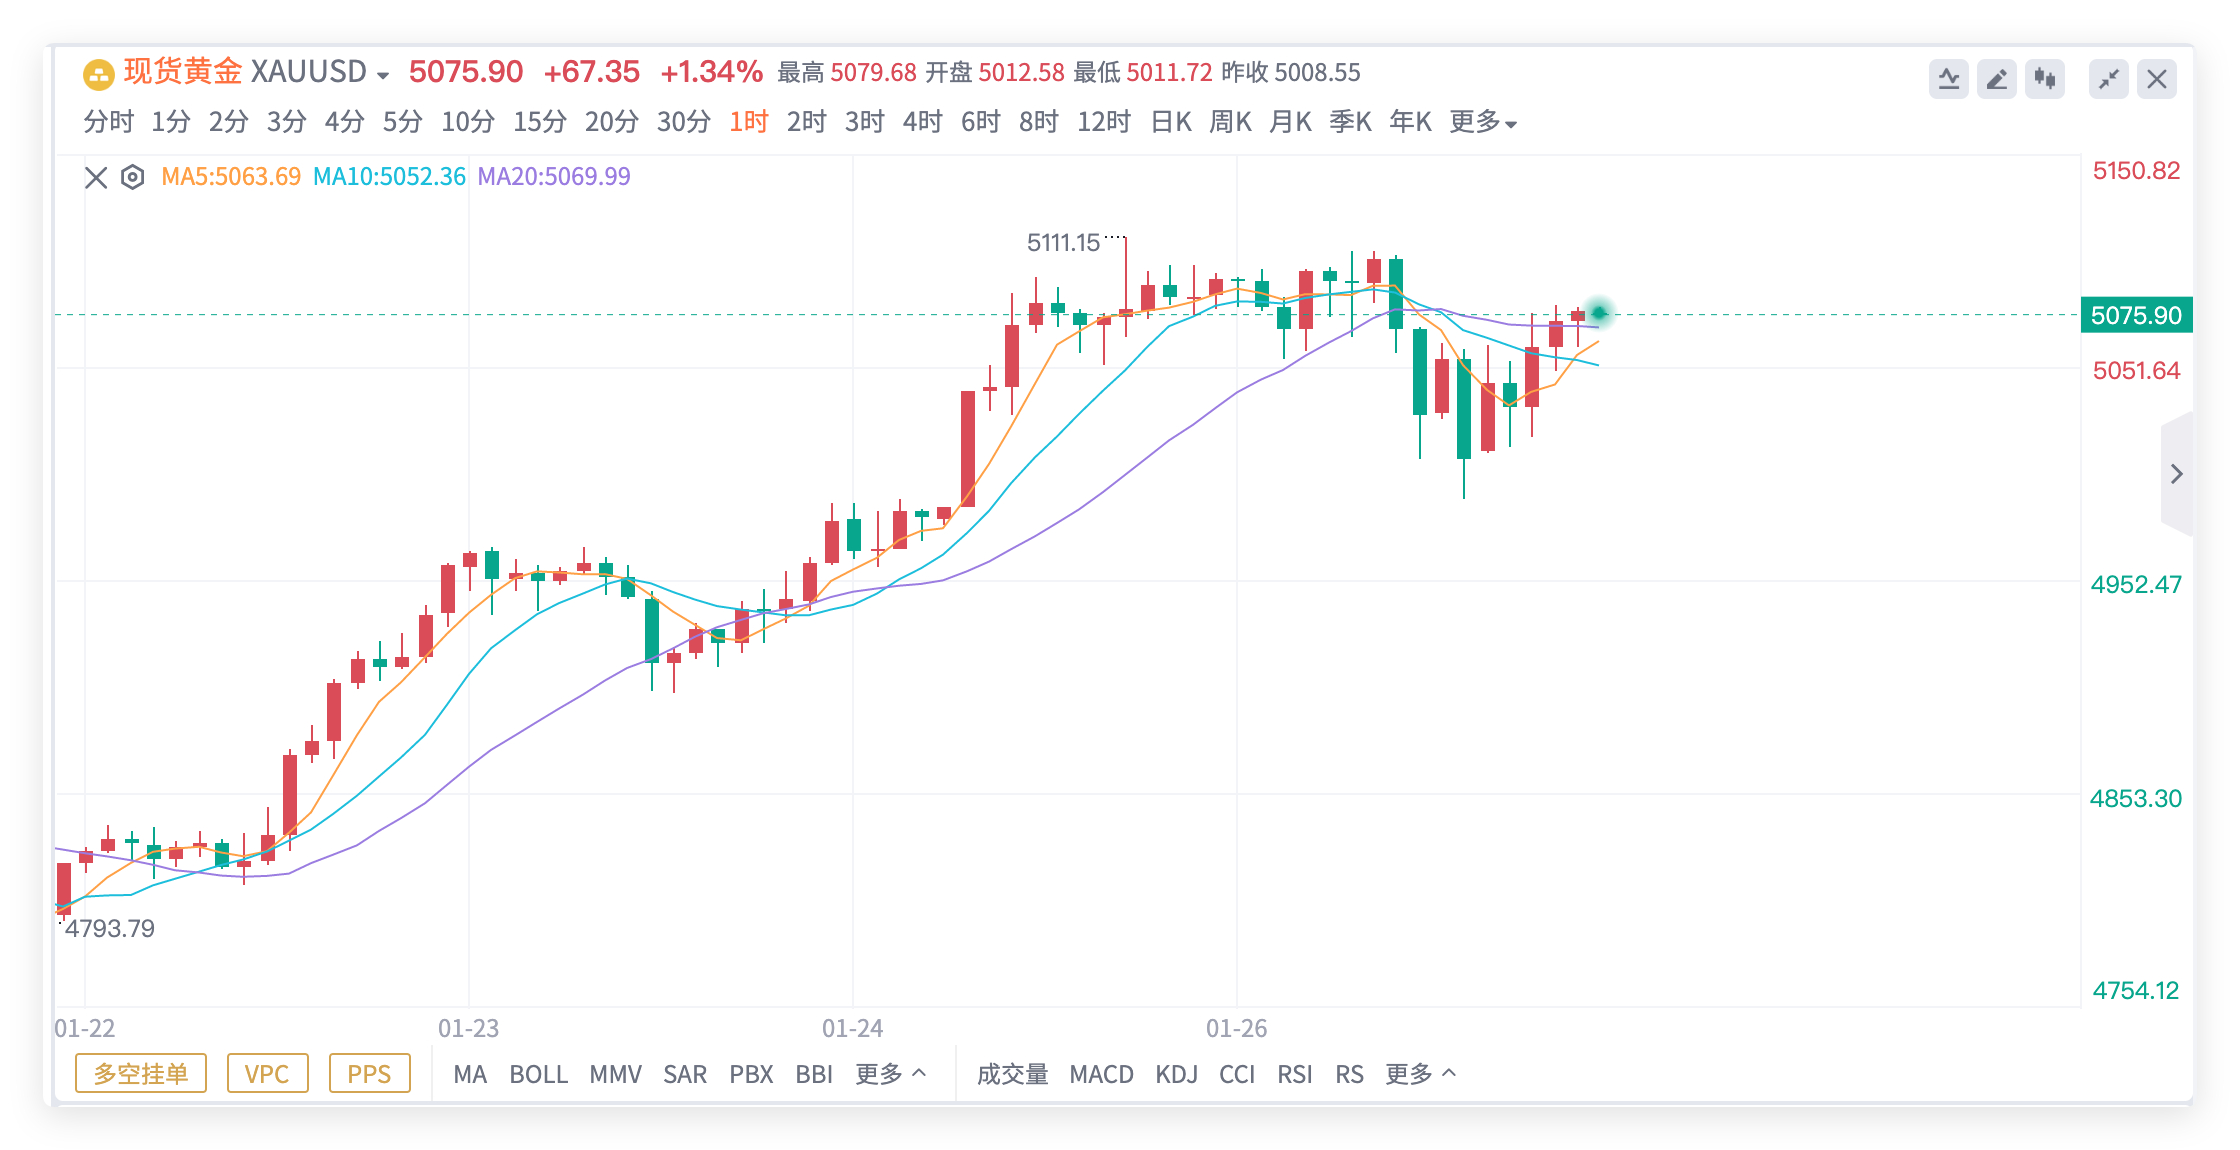Open the drawing pencil tool
This screenshot has width=2240, height=1150.
click(1996, 79)
